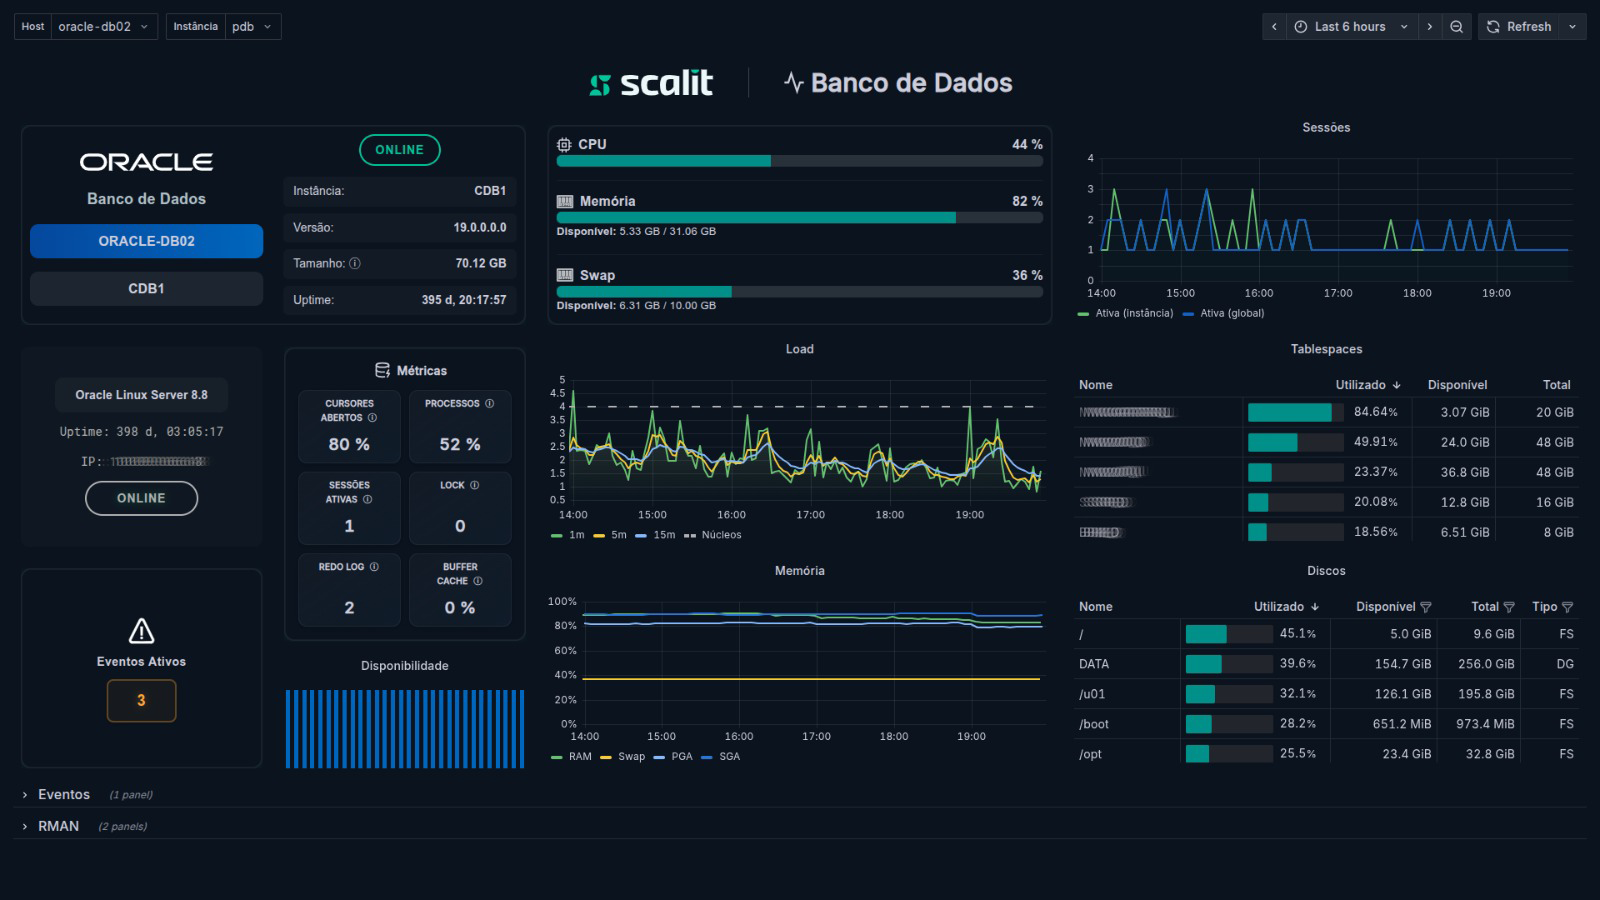Toggle the 1m series in Load legend
This screenshot has height=900, width=1600.
tap(568, 535)
